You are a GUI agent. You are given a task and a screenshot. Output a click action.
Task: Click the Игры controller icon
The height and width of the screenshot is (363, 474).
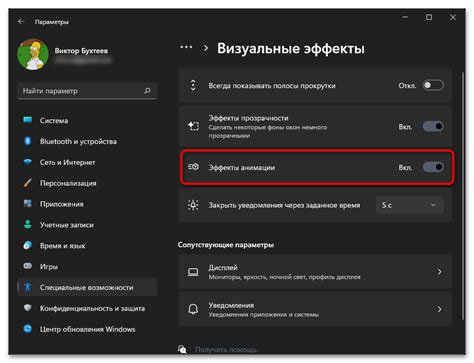click(28, 266)
